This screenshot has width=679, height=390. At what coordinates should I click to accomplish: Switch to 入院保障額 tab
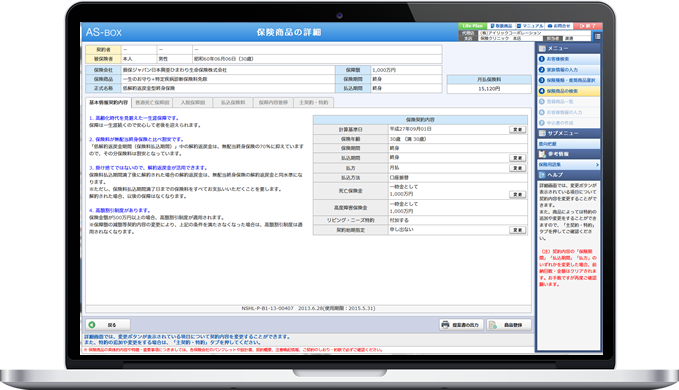point(193,103)
